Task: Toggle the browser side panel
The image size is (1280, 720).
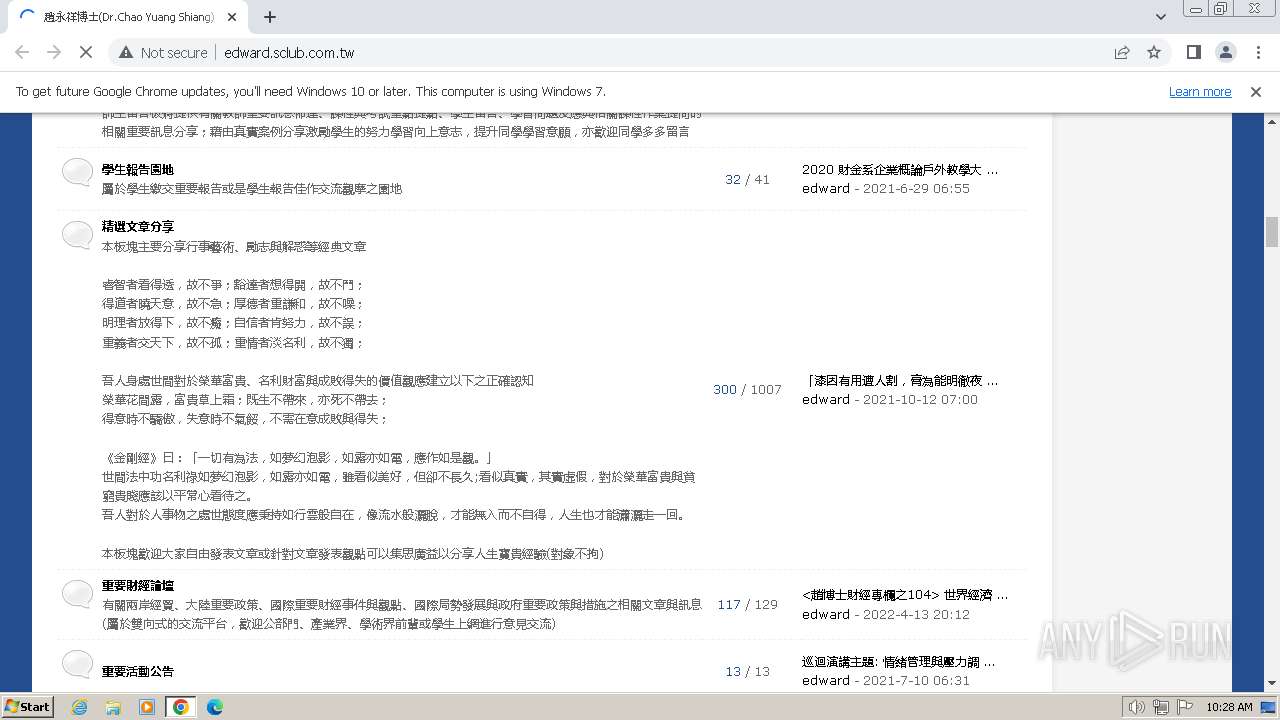Action: click(x=1193, y=52)
